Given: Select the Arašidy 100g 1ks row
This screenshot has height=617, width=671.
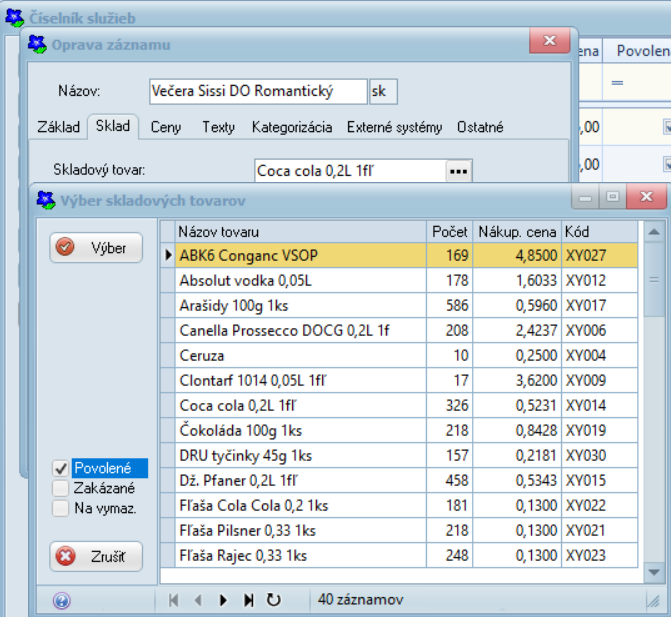Looking at the screenshot, I should [399, 306].
